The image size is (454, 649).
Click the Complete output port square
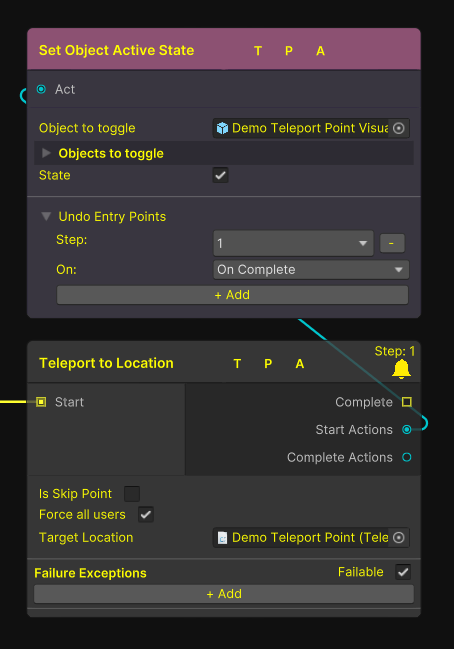(407, 402)
